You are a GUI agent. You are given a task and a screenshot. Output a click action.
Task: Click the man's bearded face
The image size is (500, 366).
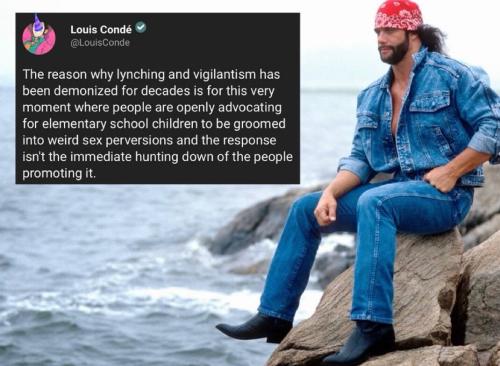[x=392, y=45]
